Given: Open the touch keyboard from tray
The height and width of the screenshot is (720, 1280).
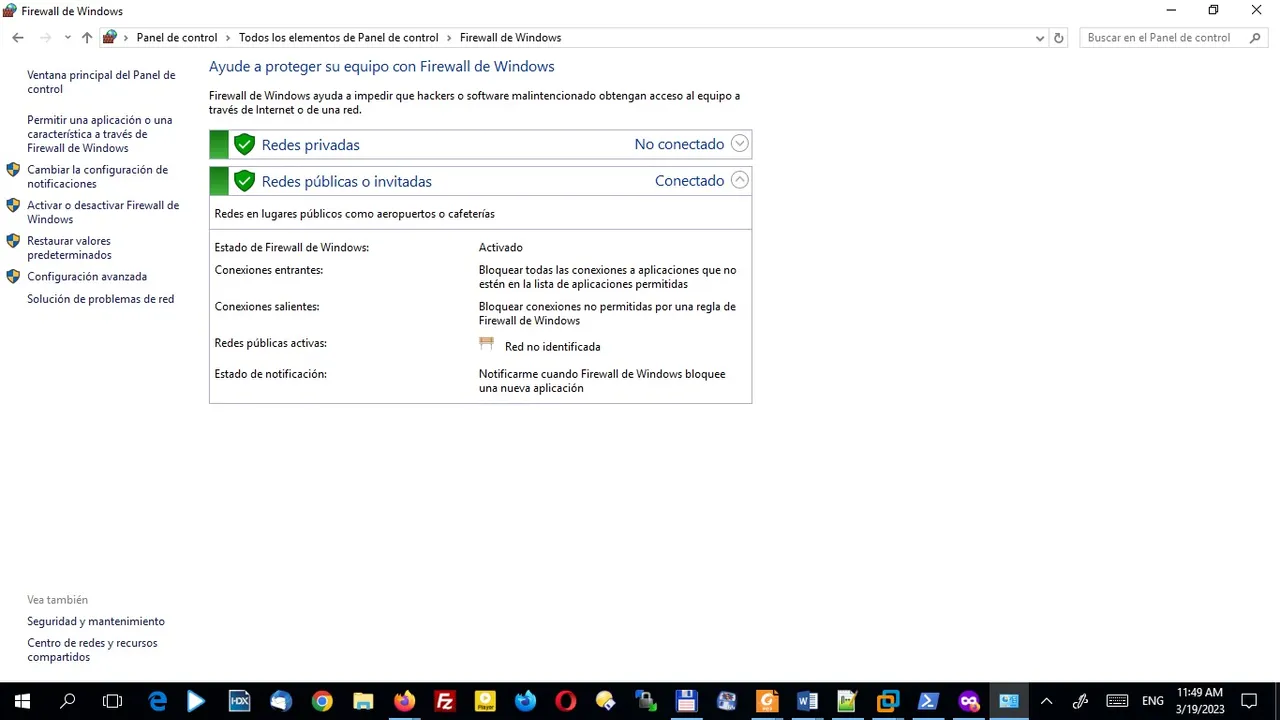Looking at the screenshot, I should click(x=1117, y=701).
